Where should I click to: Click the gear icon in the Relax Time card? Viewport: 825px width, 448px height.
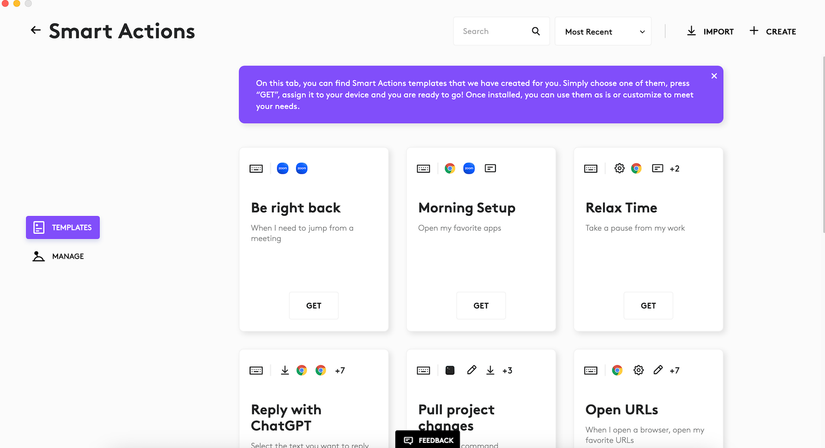(x=619, y=168)
